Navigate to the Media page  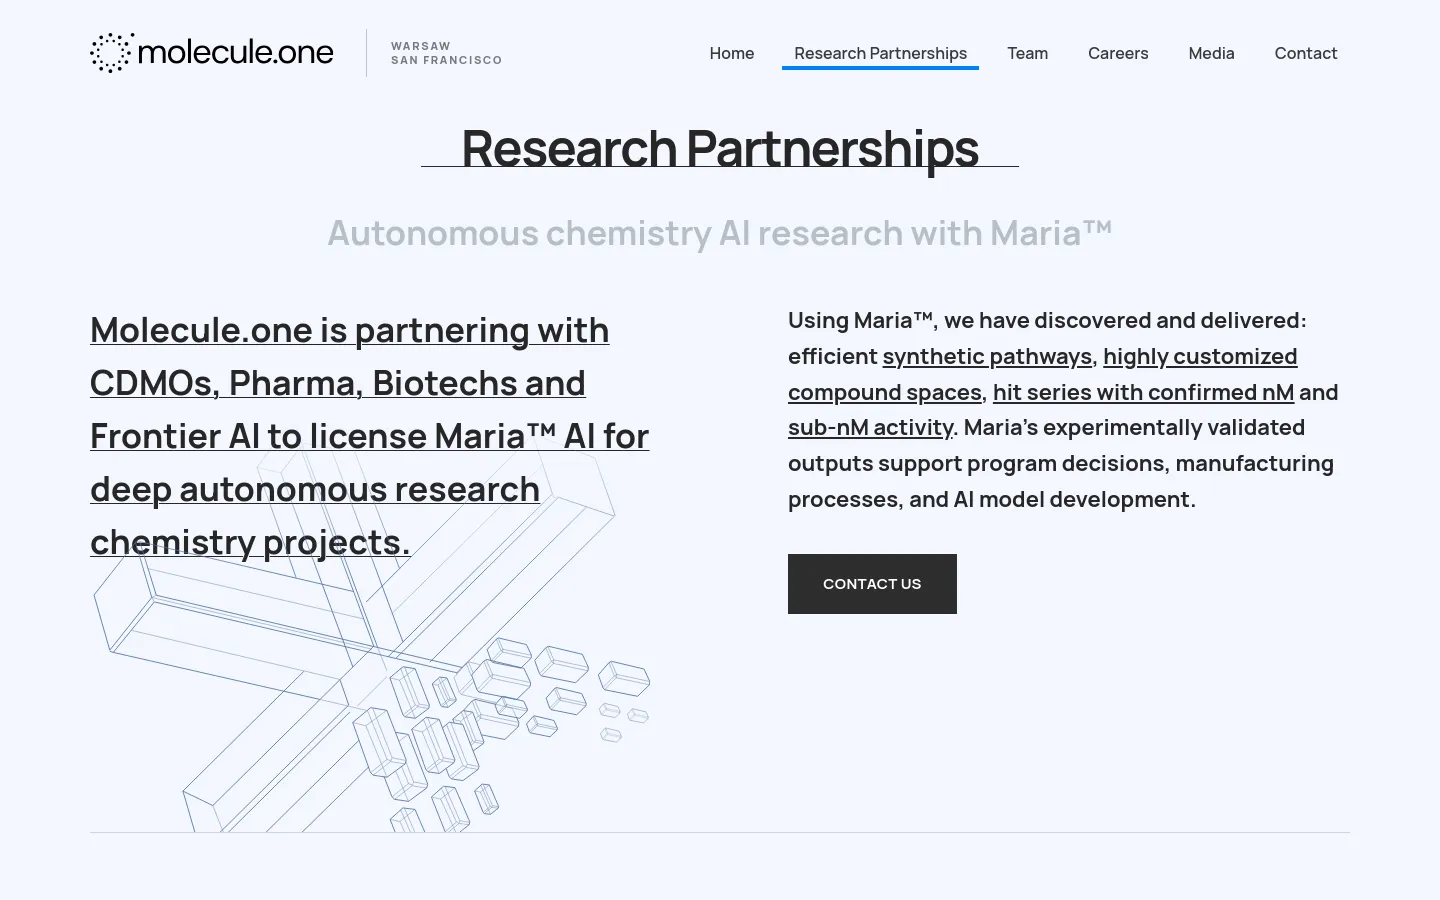[x=1211, y=53]
